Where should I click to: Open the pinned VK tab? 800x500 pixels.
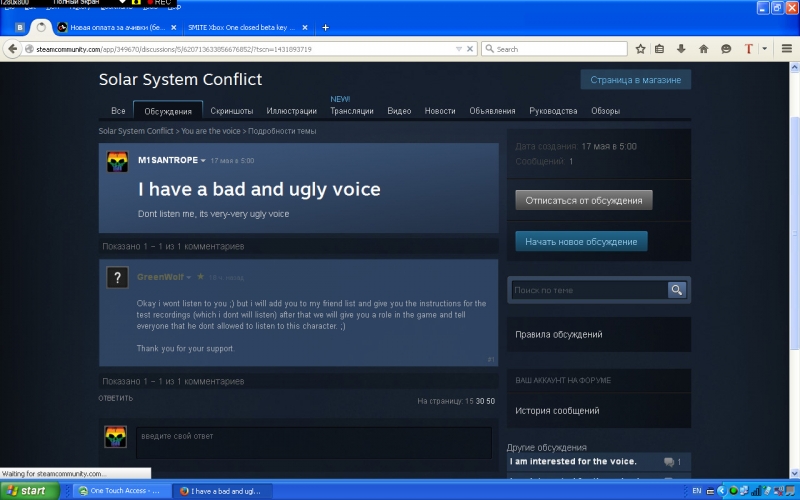click(x=20, y=28)
